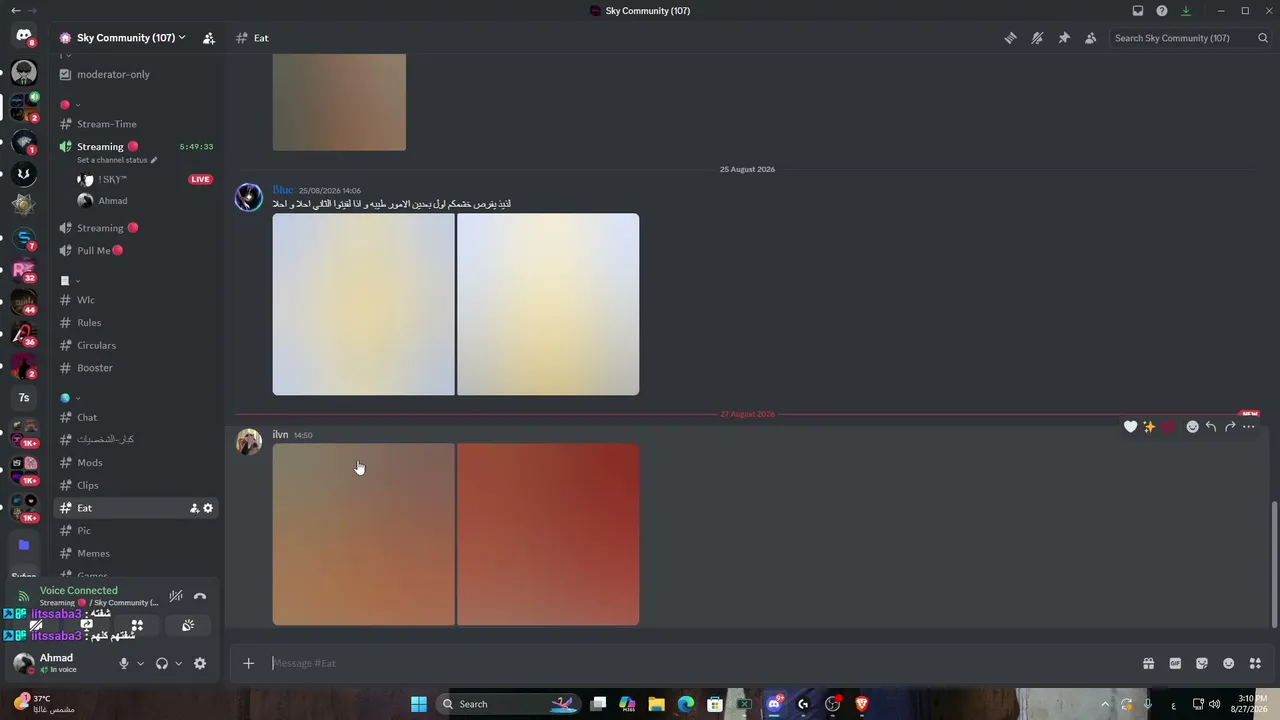
Task: Deafen with the headphones button
Action: (x=162, y=663)
